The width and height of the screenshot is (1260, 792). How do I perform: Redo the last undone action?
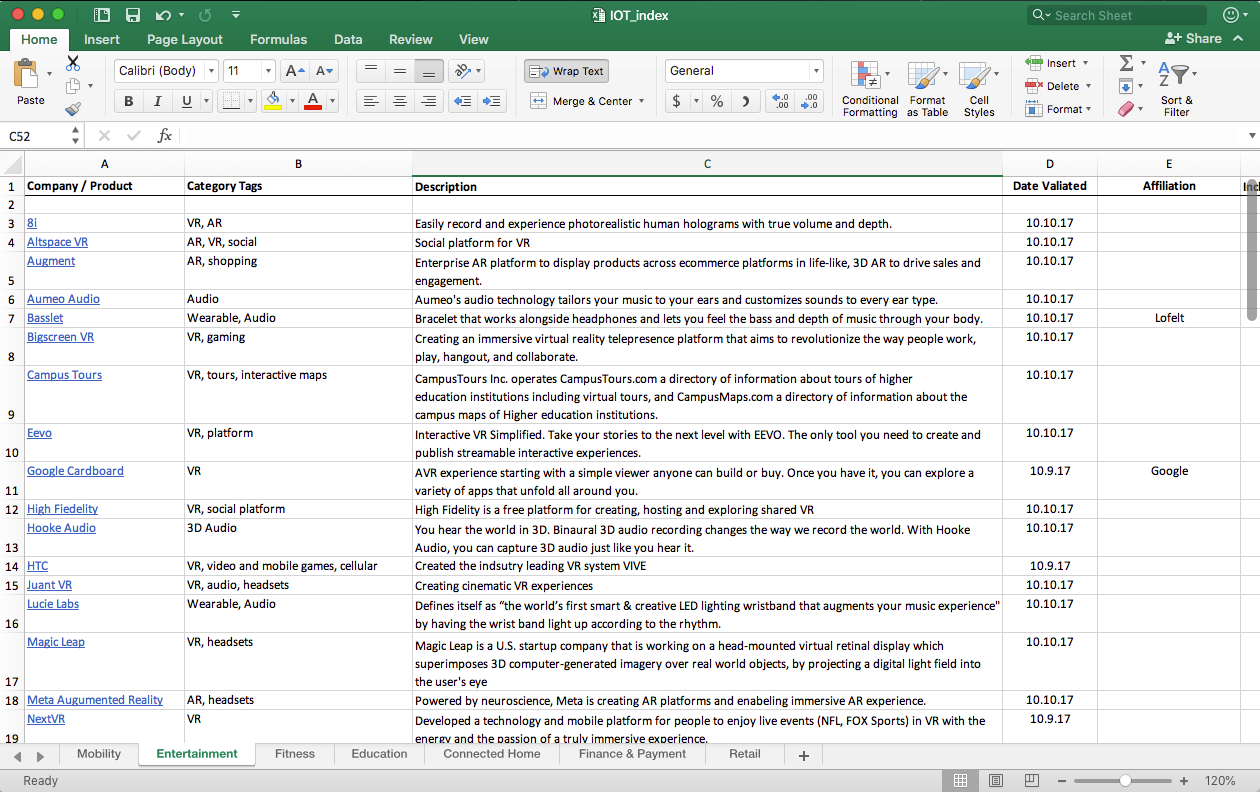click(206, 15)
